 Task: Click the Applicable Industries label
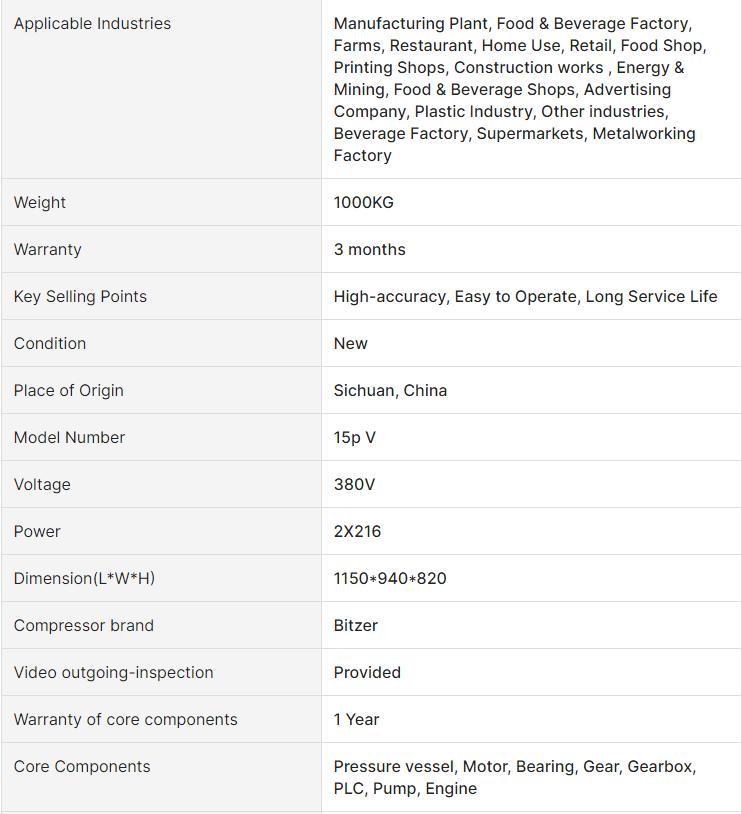[x=92, y=23]
